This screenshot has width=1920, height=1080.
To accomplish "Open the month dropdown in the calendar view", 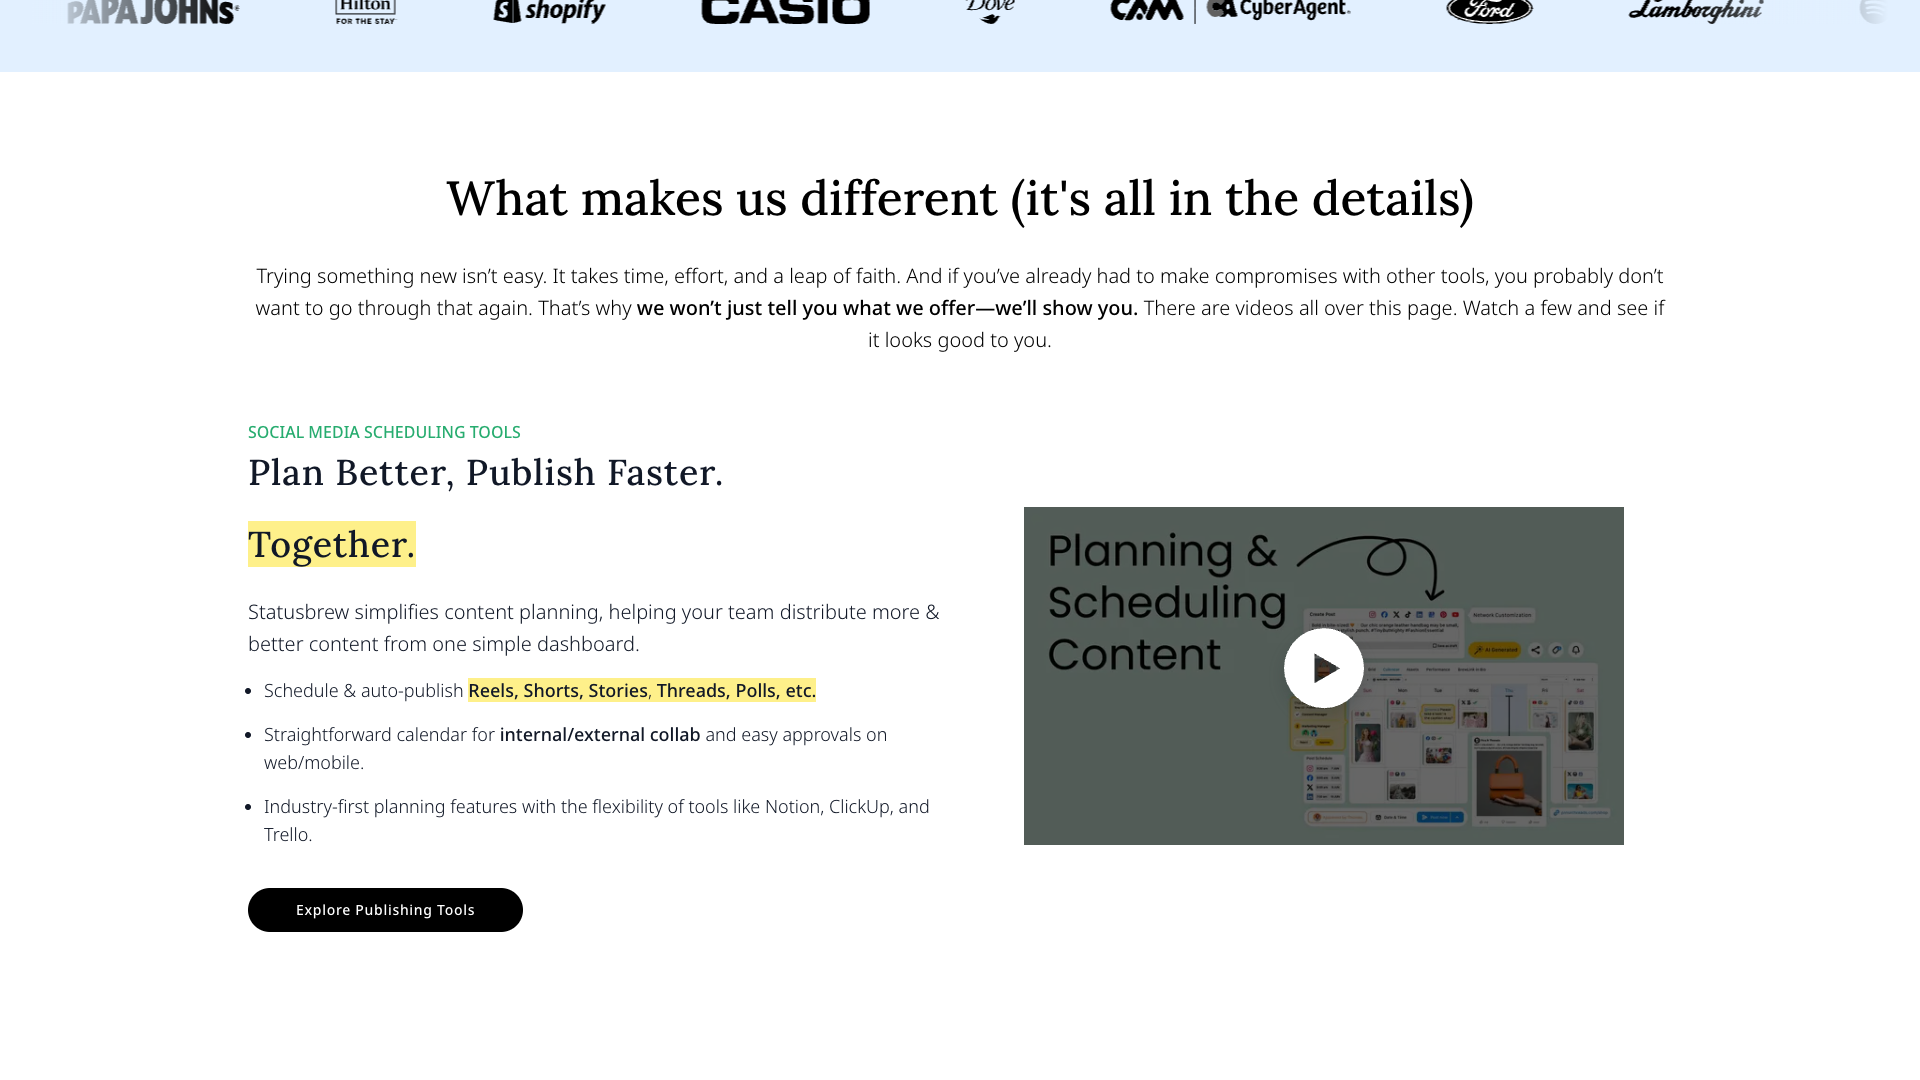I will tap(1553, 679).
